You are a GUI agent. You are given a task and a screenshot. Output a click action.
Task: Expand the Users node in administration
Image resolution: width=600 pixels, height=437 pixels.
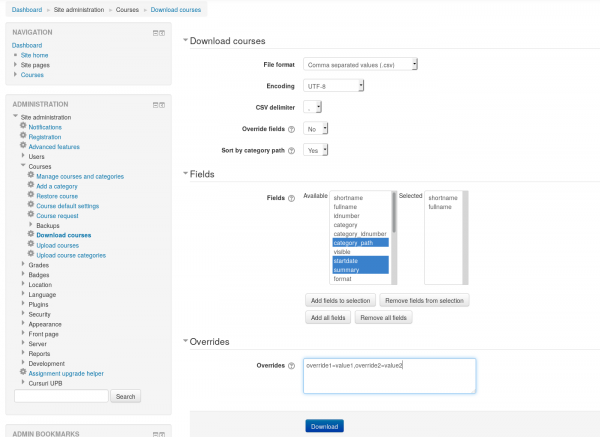(23, 156)
